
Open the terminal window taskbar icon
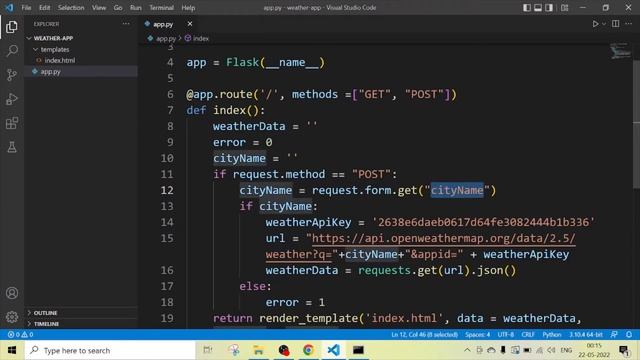(358, 350)
